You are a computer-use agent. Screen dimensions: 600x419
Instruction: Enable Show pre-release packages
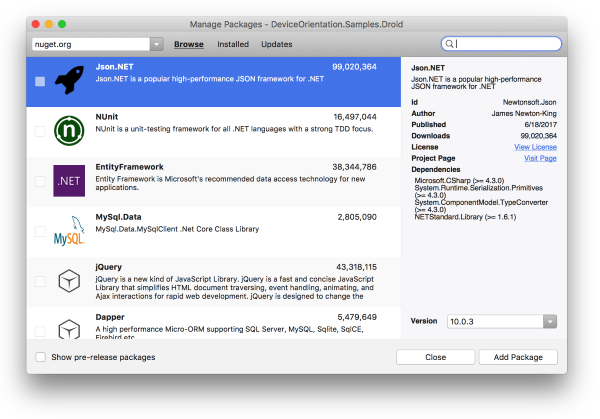[41, 357]
